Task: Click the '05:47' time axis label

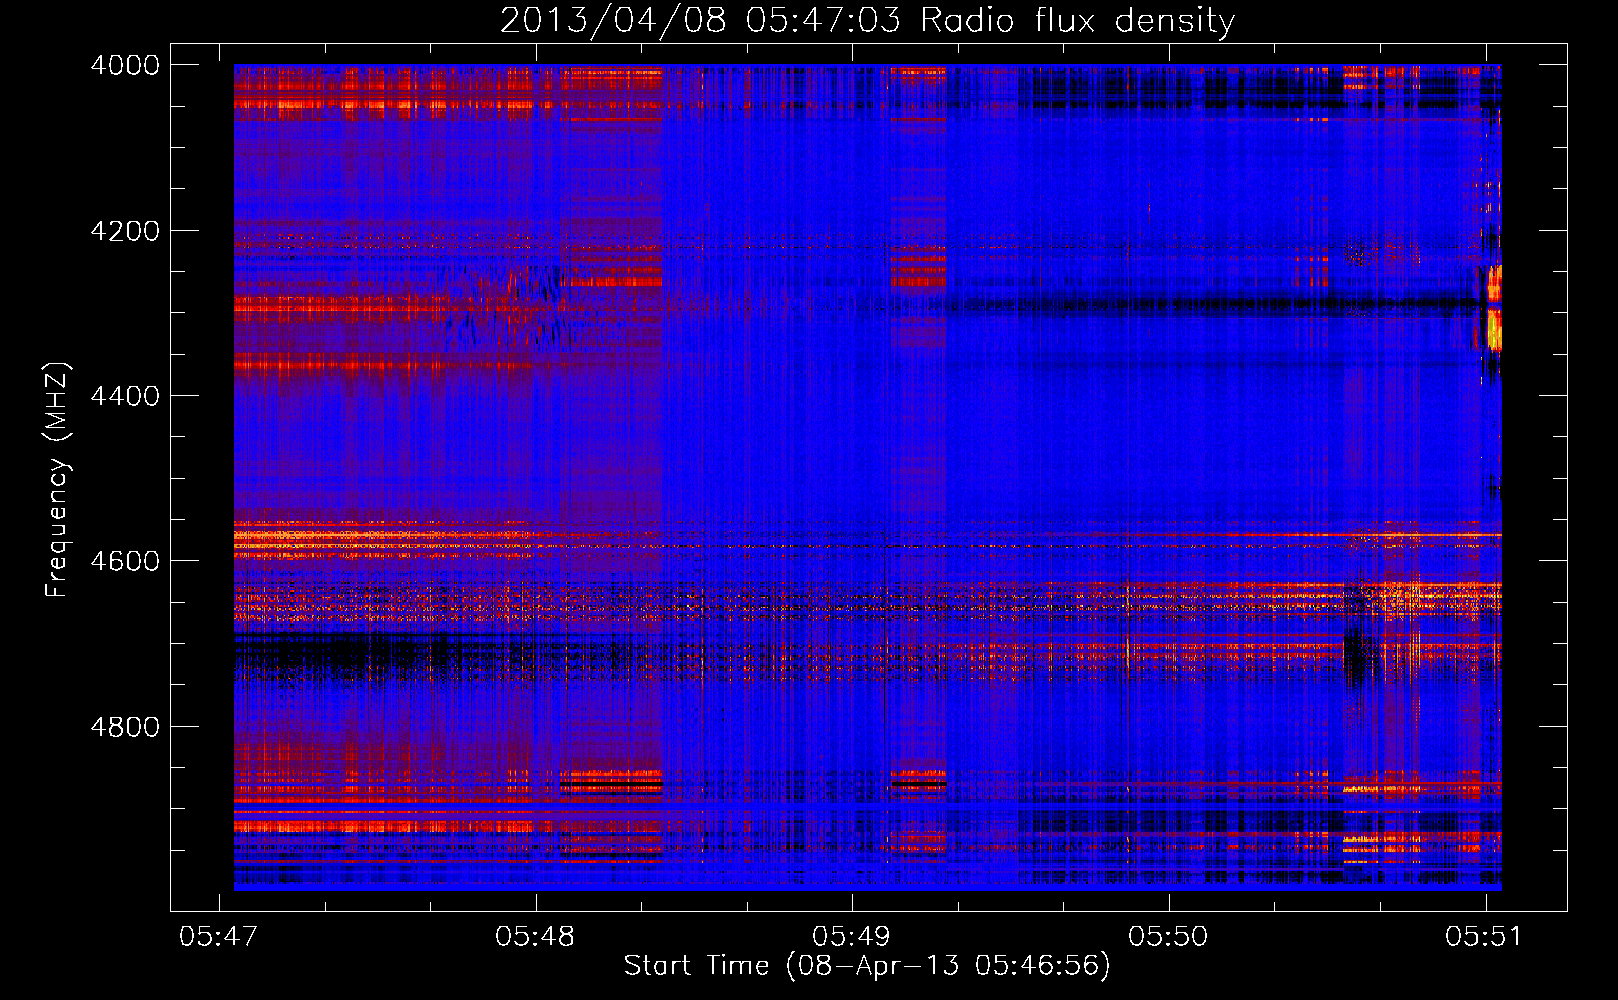Action: click(x=218, y=936)
